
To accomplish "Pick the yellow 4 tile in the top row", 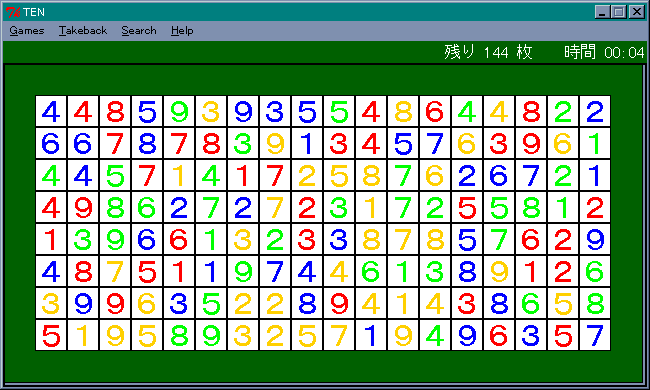I will (x=499, y=111).
